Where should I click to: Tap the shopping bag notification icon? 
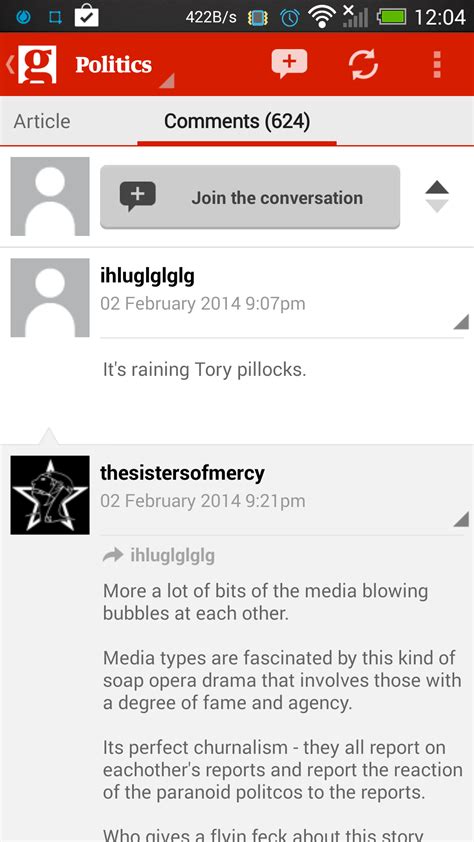(87, 16)
